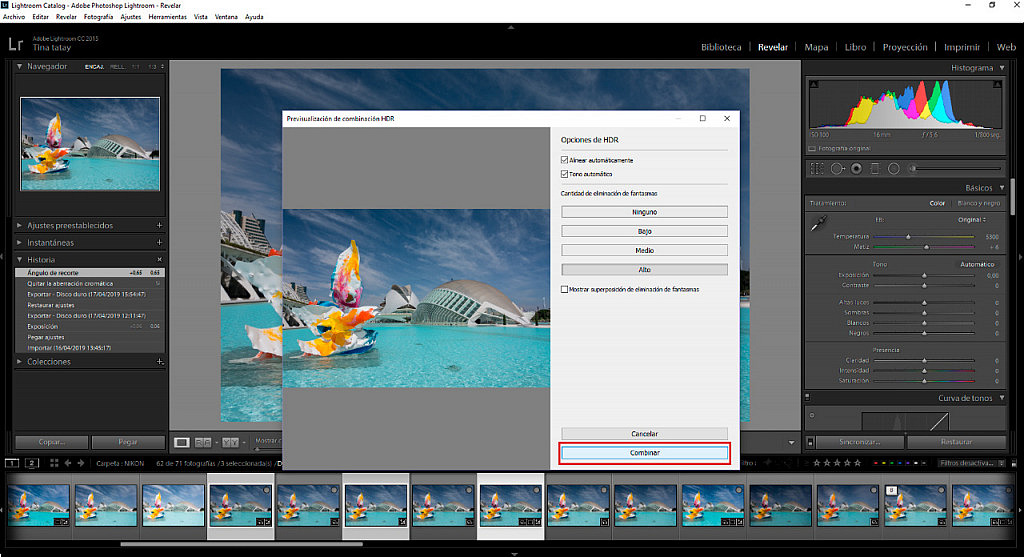Select the graduated filter tool icon
Screen dimensions: 1024x557
coord(875,169)
